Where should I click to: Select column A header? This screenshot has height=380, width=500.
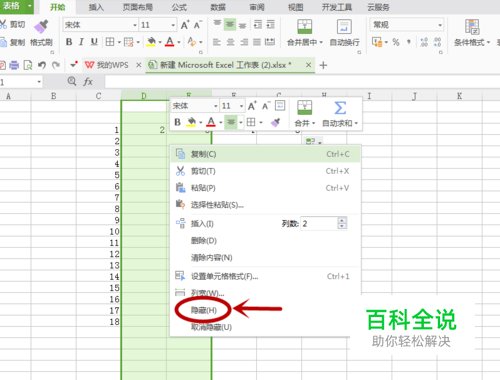[8, 96]
